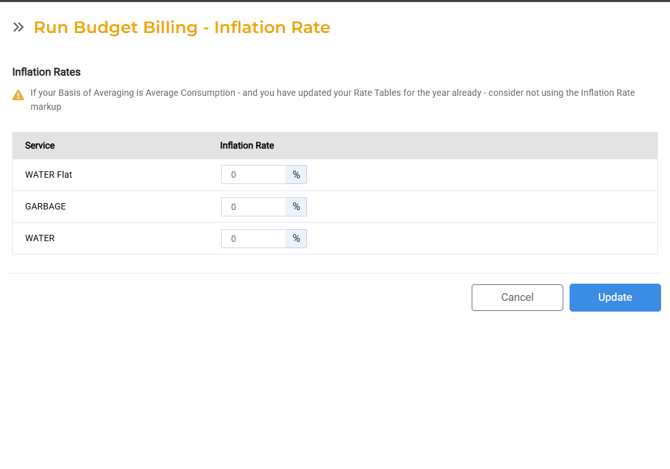Screen dimensions: 670x469
Task: Click the Inflation Rate column header
Action: [247, 146]
